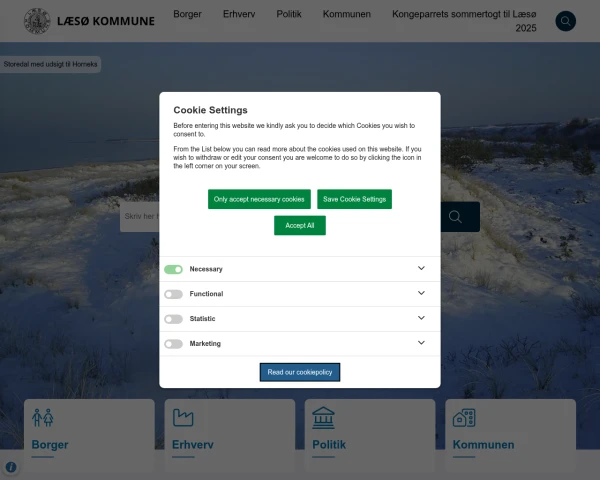Open the Erhverv card heading link
Screen dimensions: 600x480
coord(193,445)
